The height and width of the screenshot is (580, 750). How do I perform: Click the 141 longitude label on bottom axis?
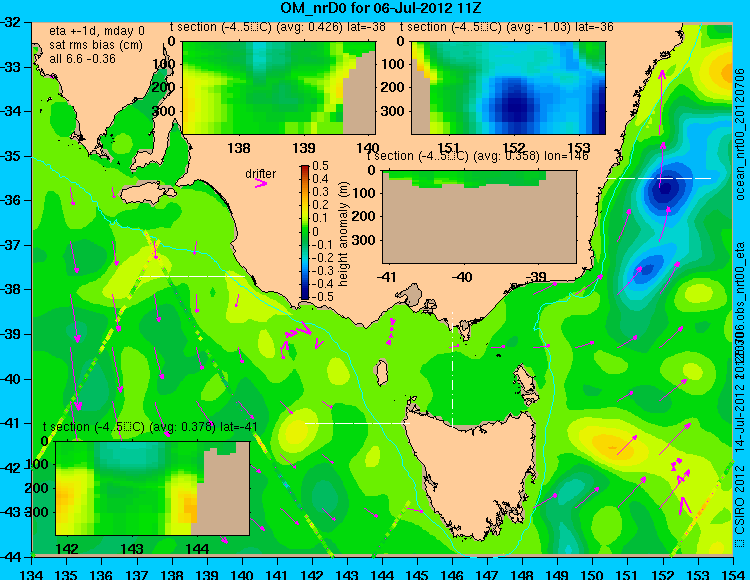point(276,573)
